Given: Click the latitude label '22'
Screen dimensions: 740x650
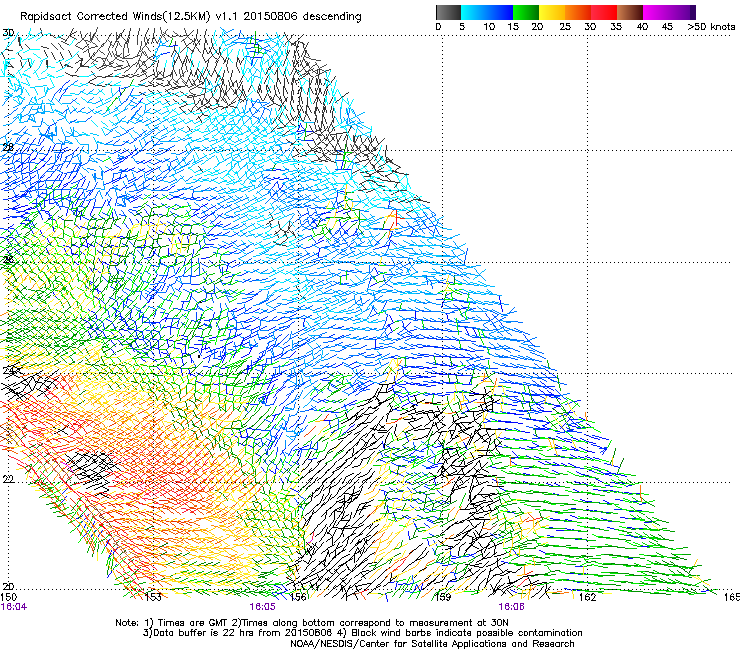Looking at the screenshot, I should coord(8,479).
